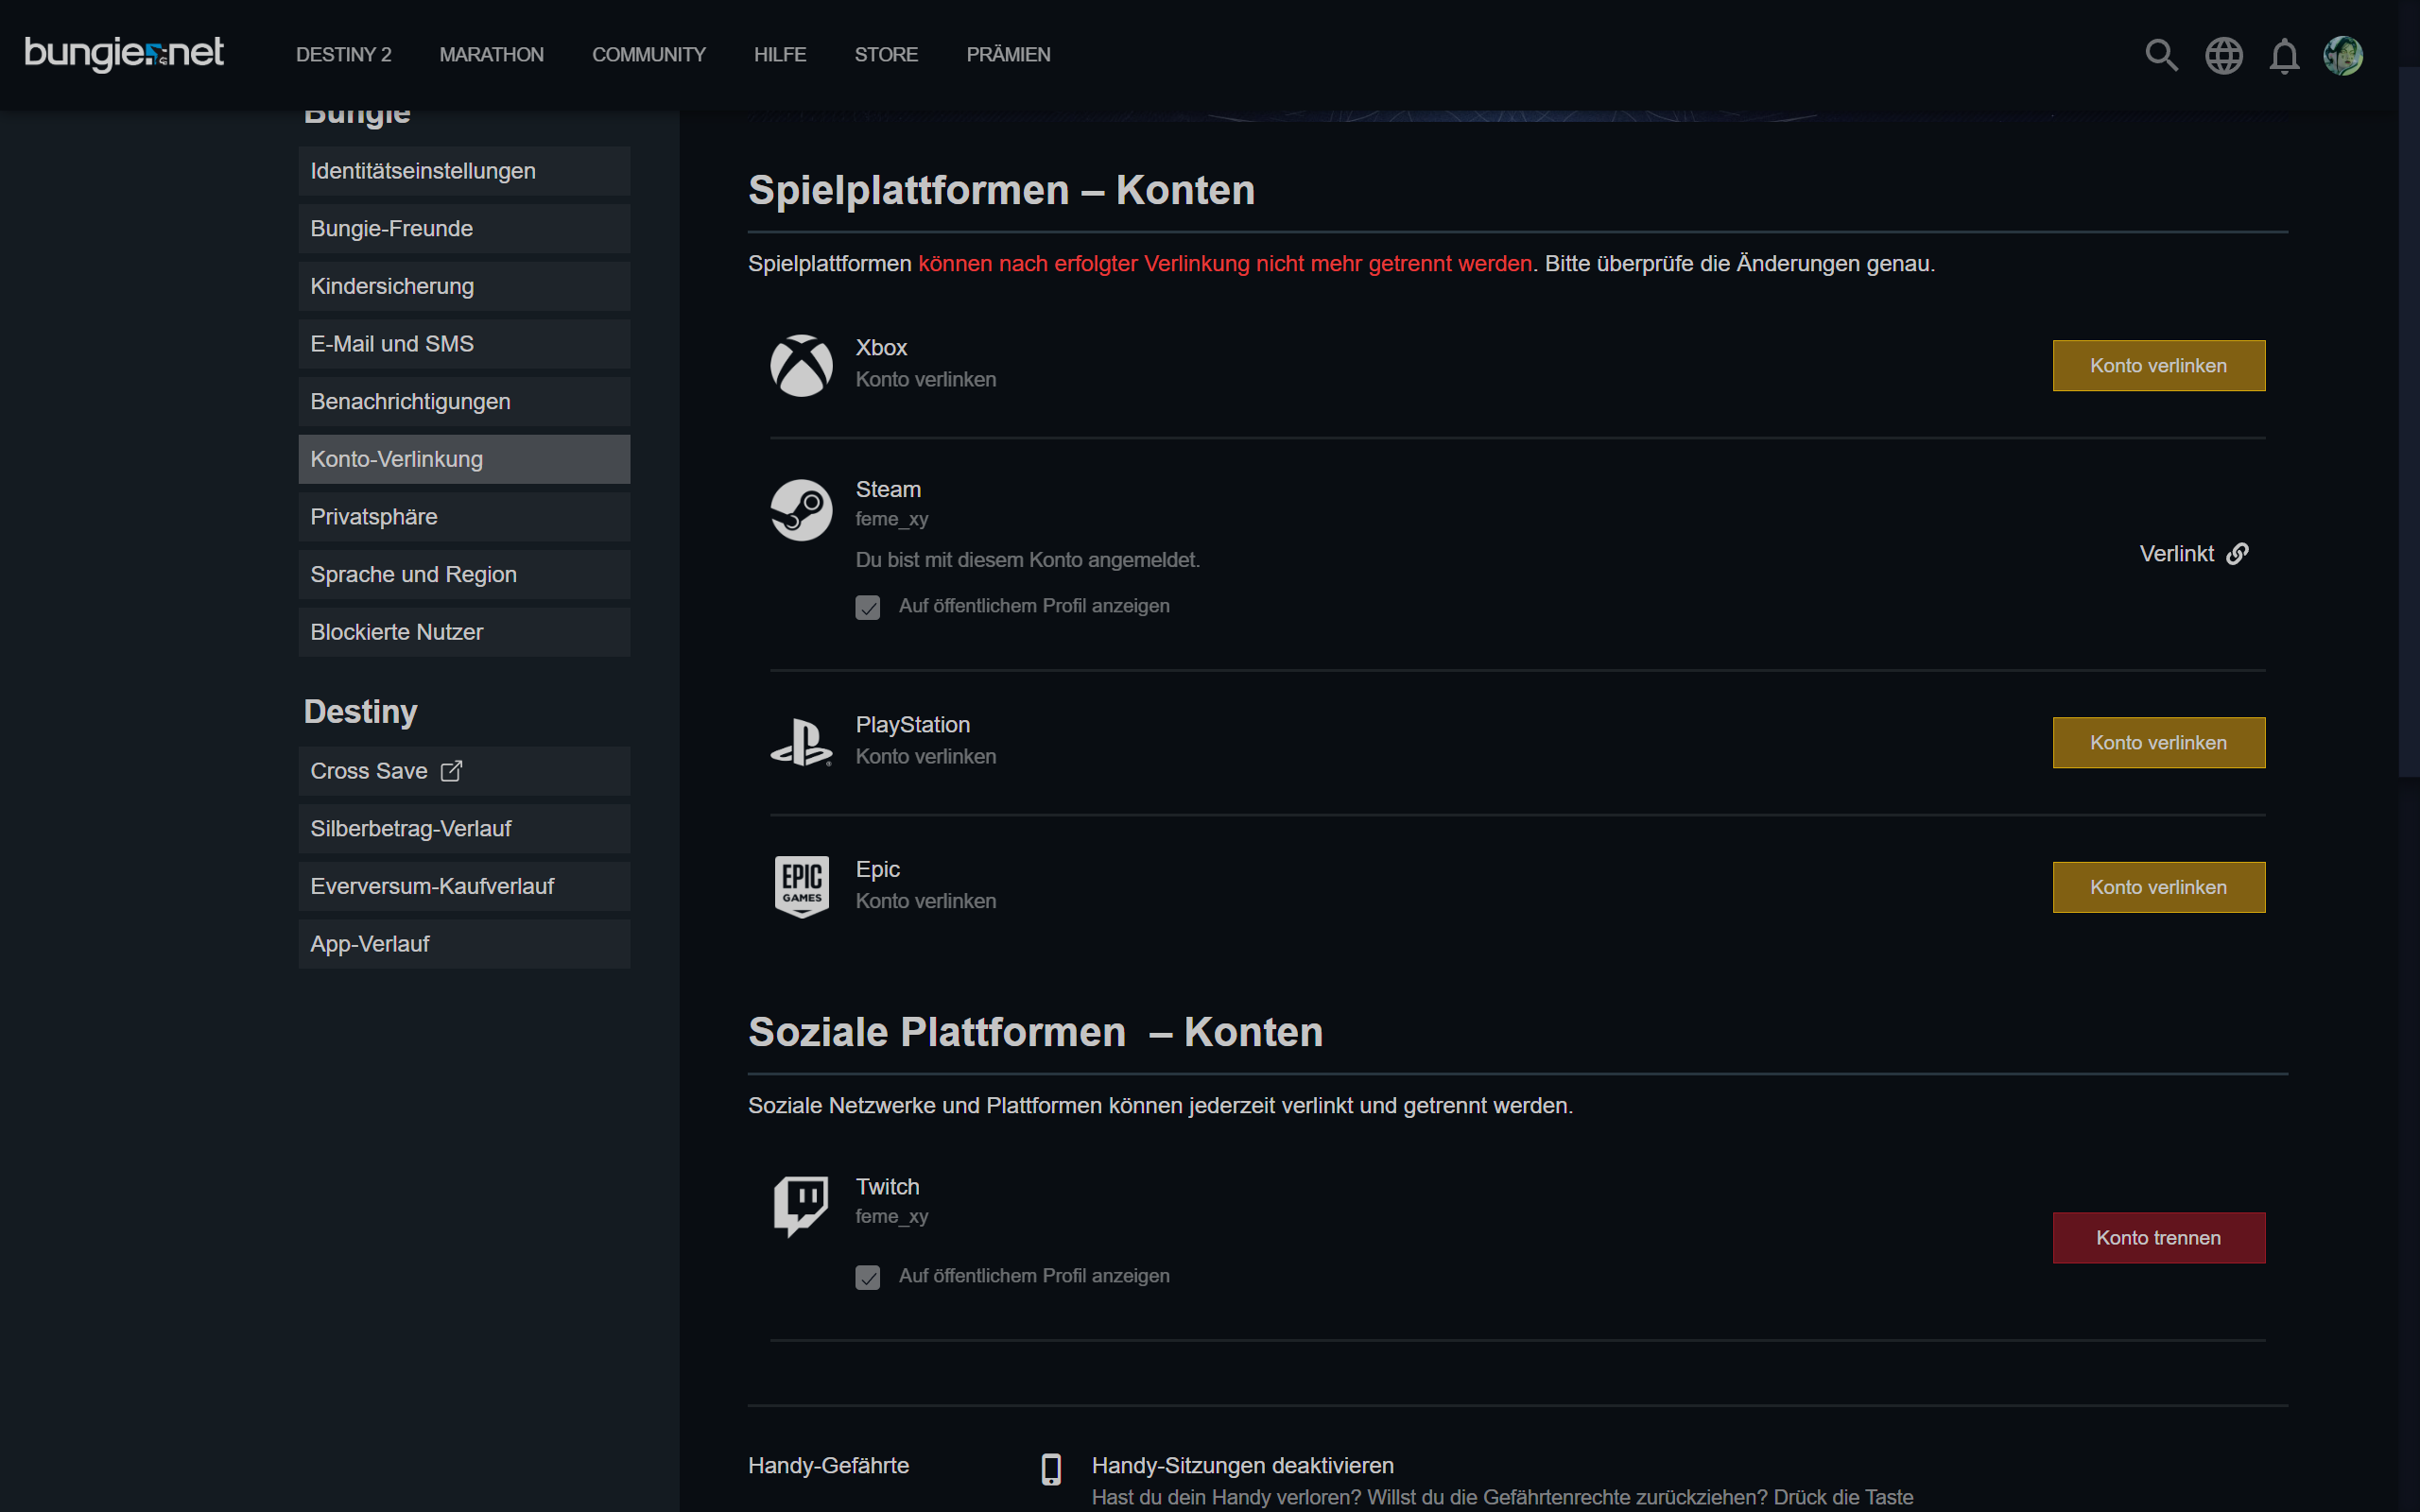
Task: Open the Destiny 2 navigation menu
Action: tap(343, 55)
